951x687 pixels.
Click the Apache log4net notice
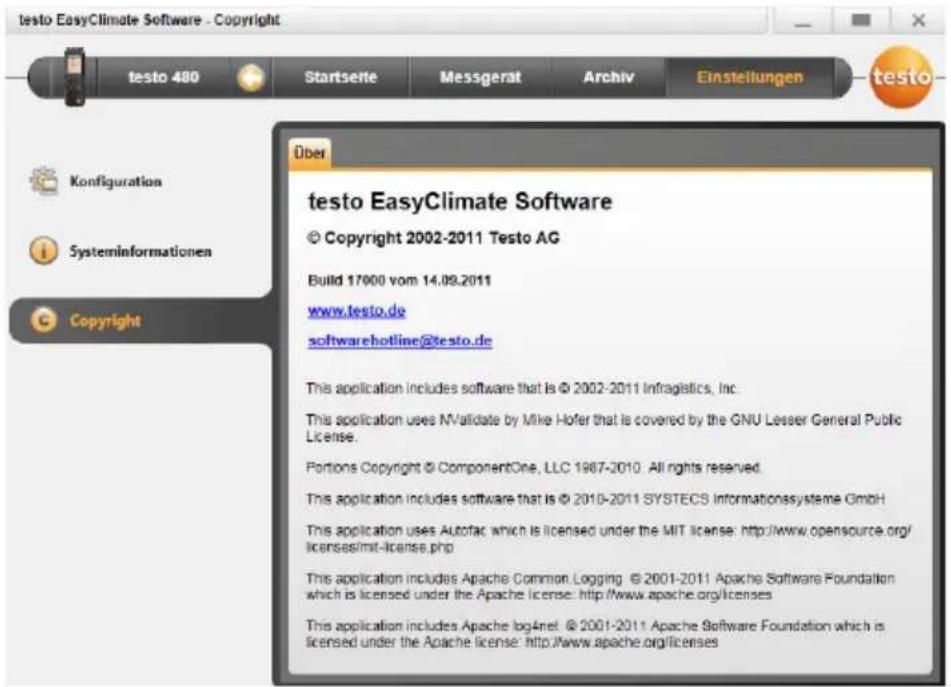[595, 634]
